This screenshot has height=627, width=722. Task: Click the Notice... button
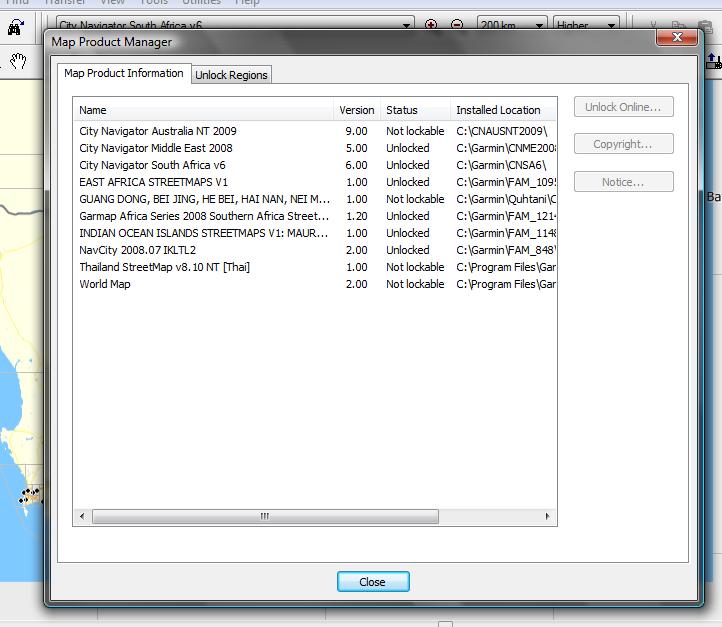623,181
